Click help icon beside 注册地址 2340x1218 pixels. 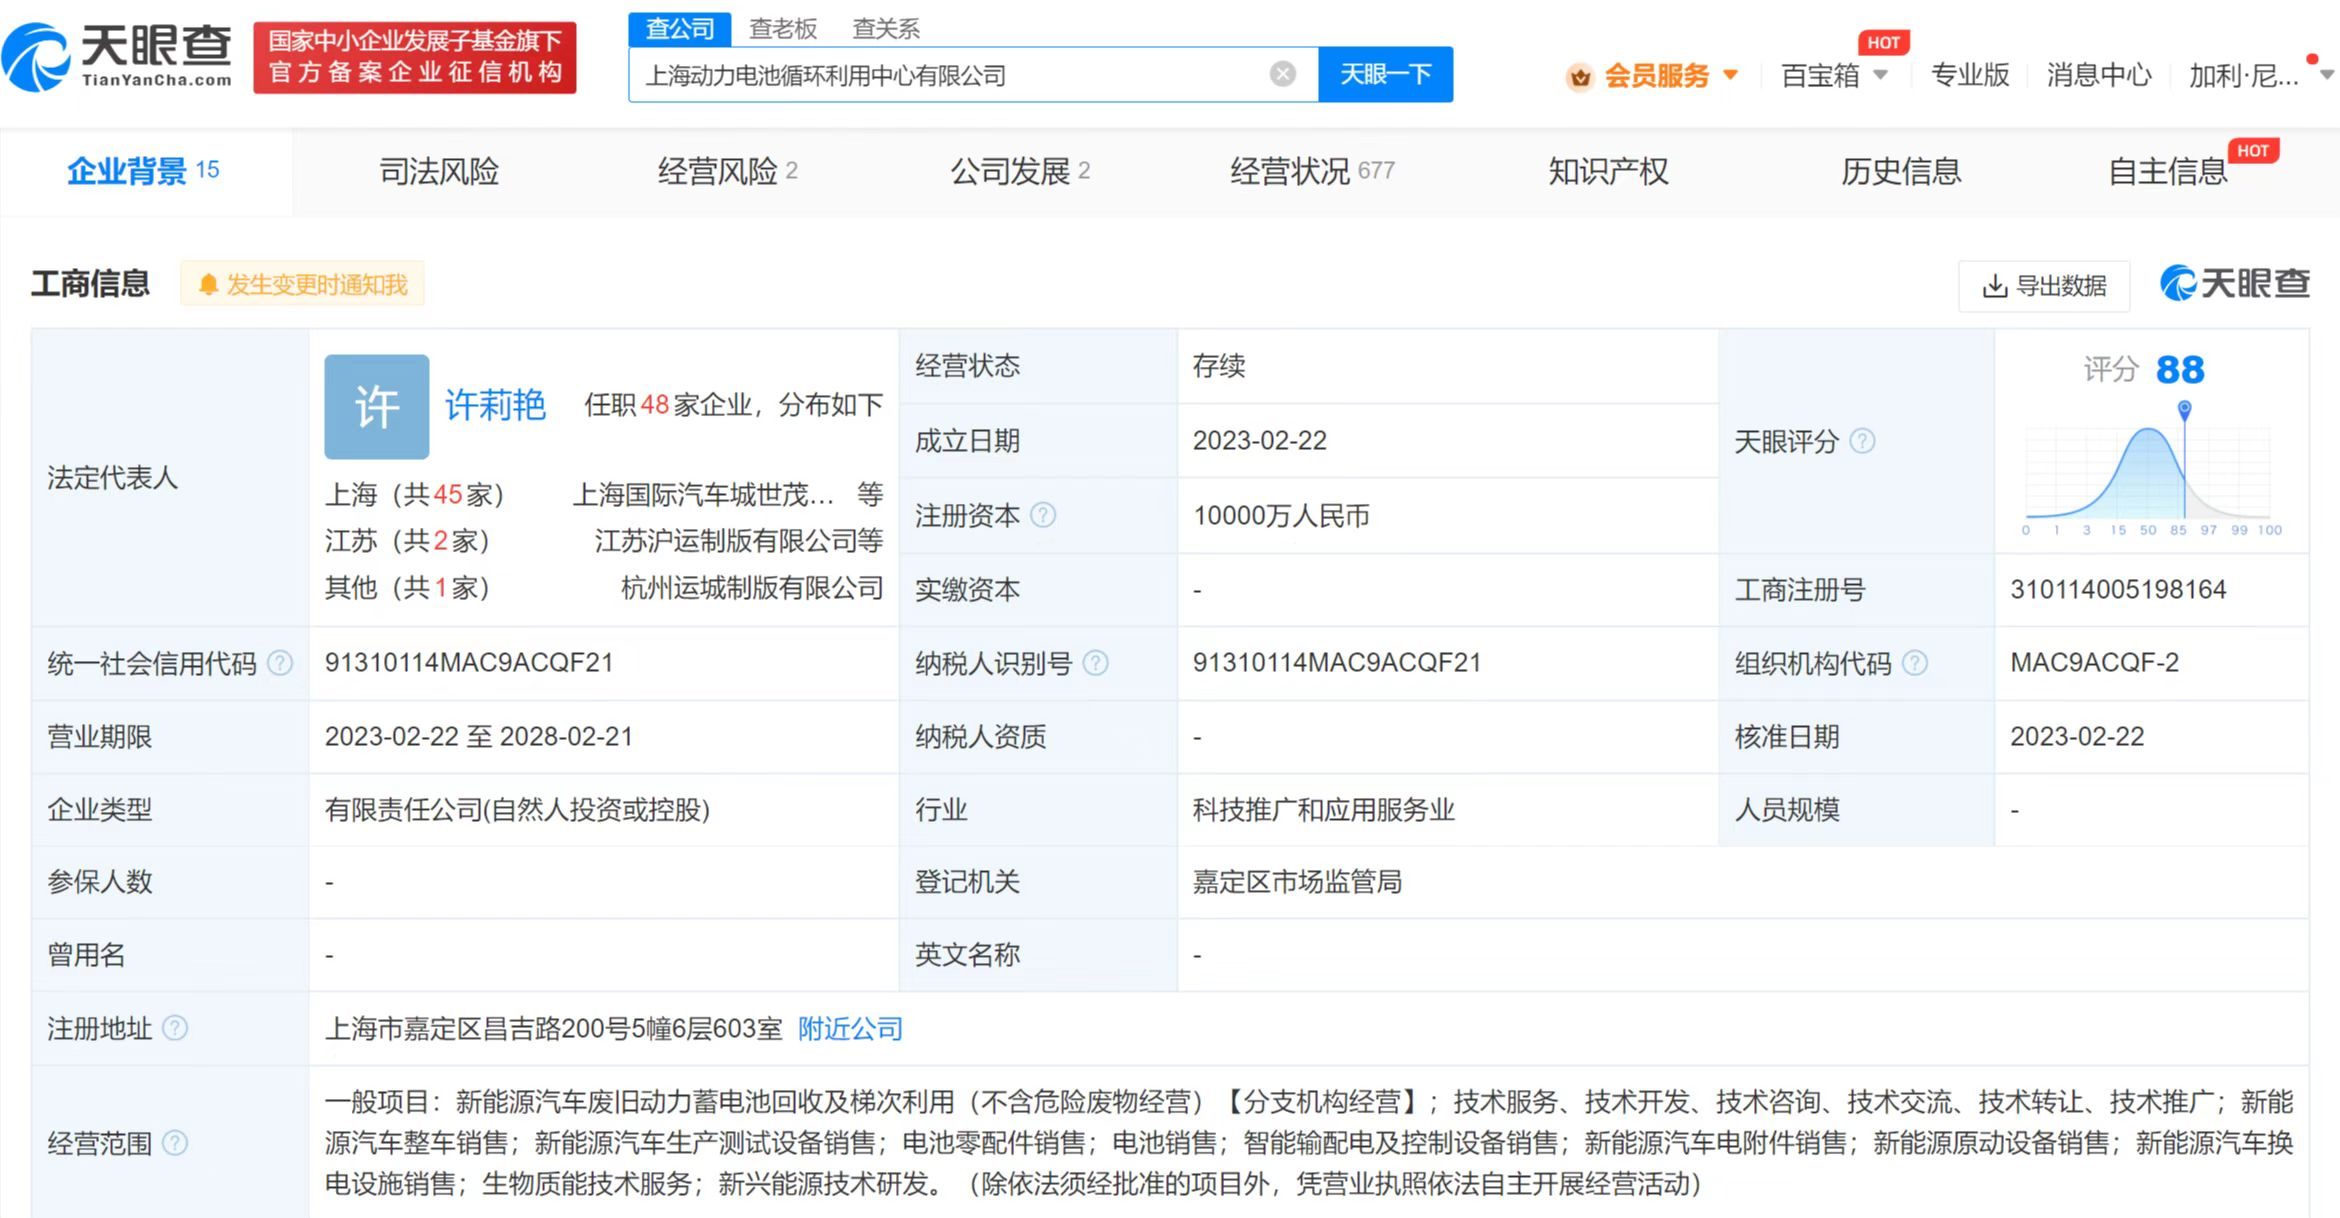pyautogui.click(x=175, y=1028)
